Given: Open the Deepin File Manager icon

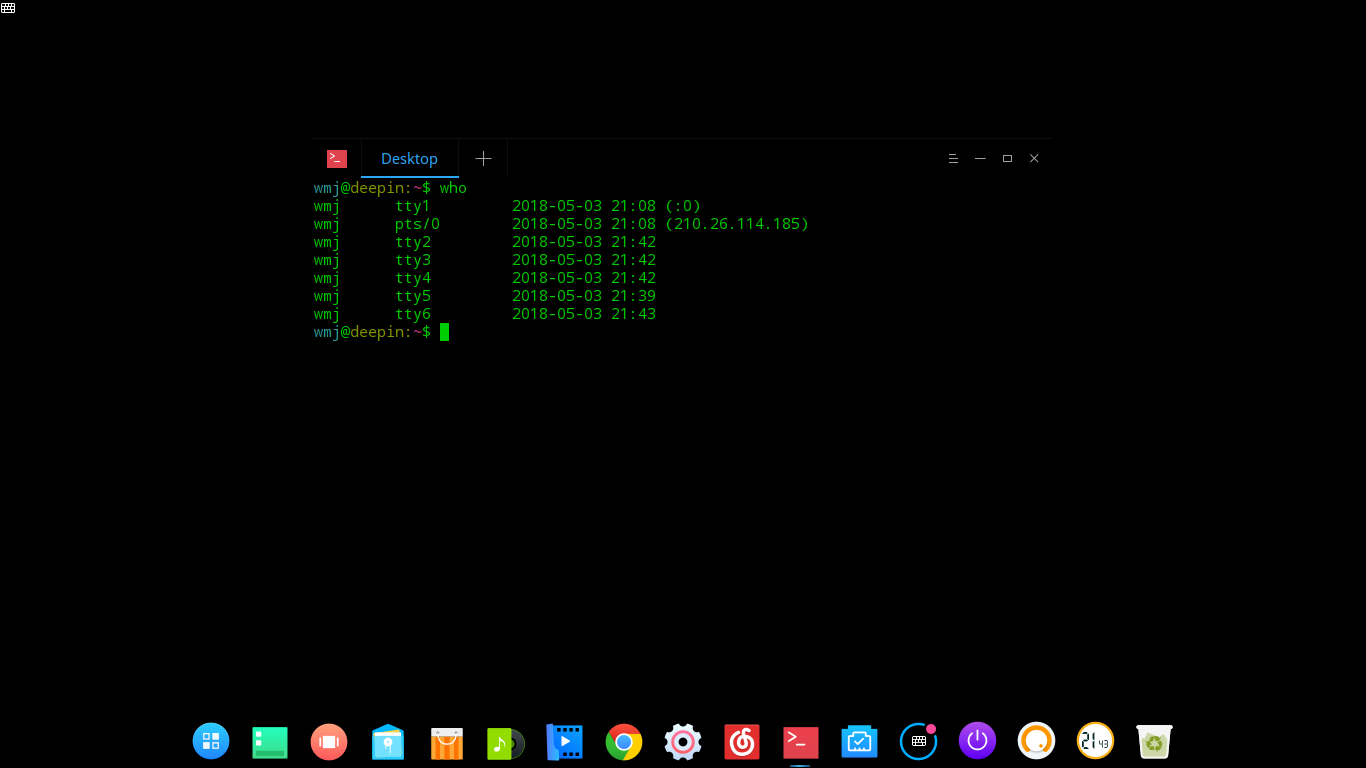Looking at the screenshot, I should (x=387, y=742).
